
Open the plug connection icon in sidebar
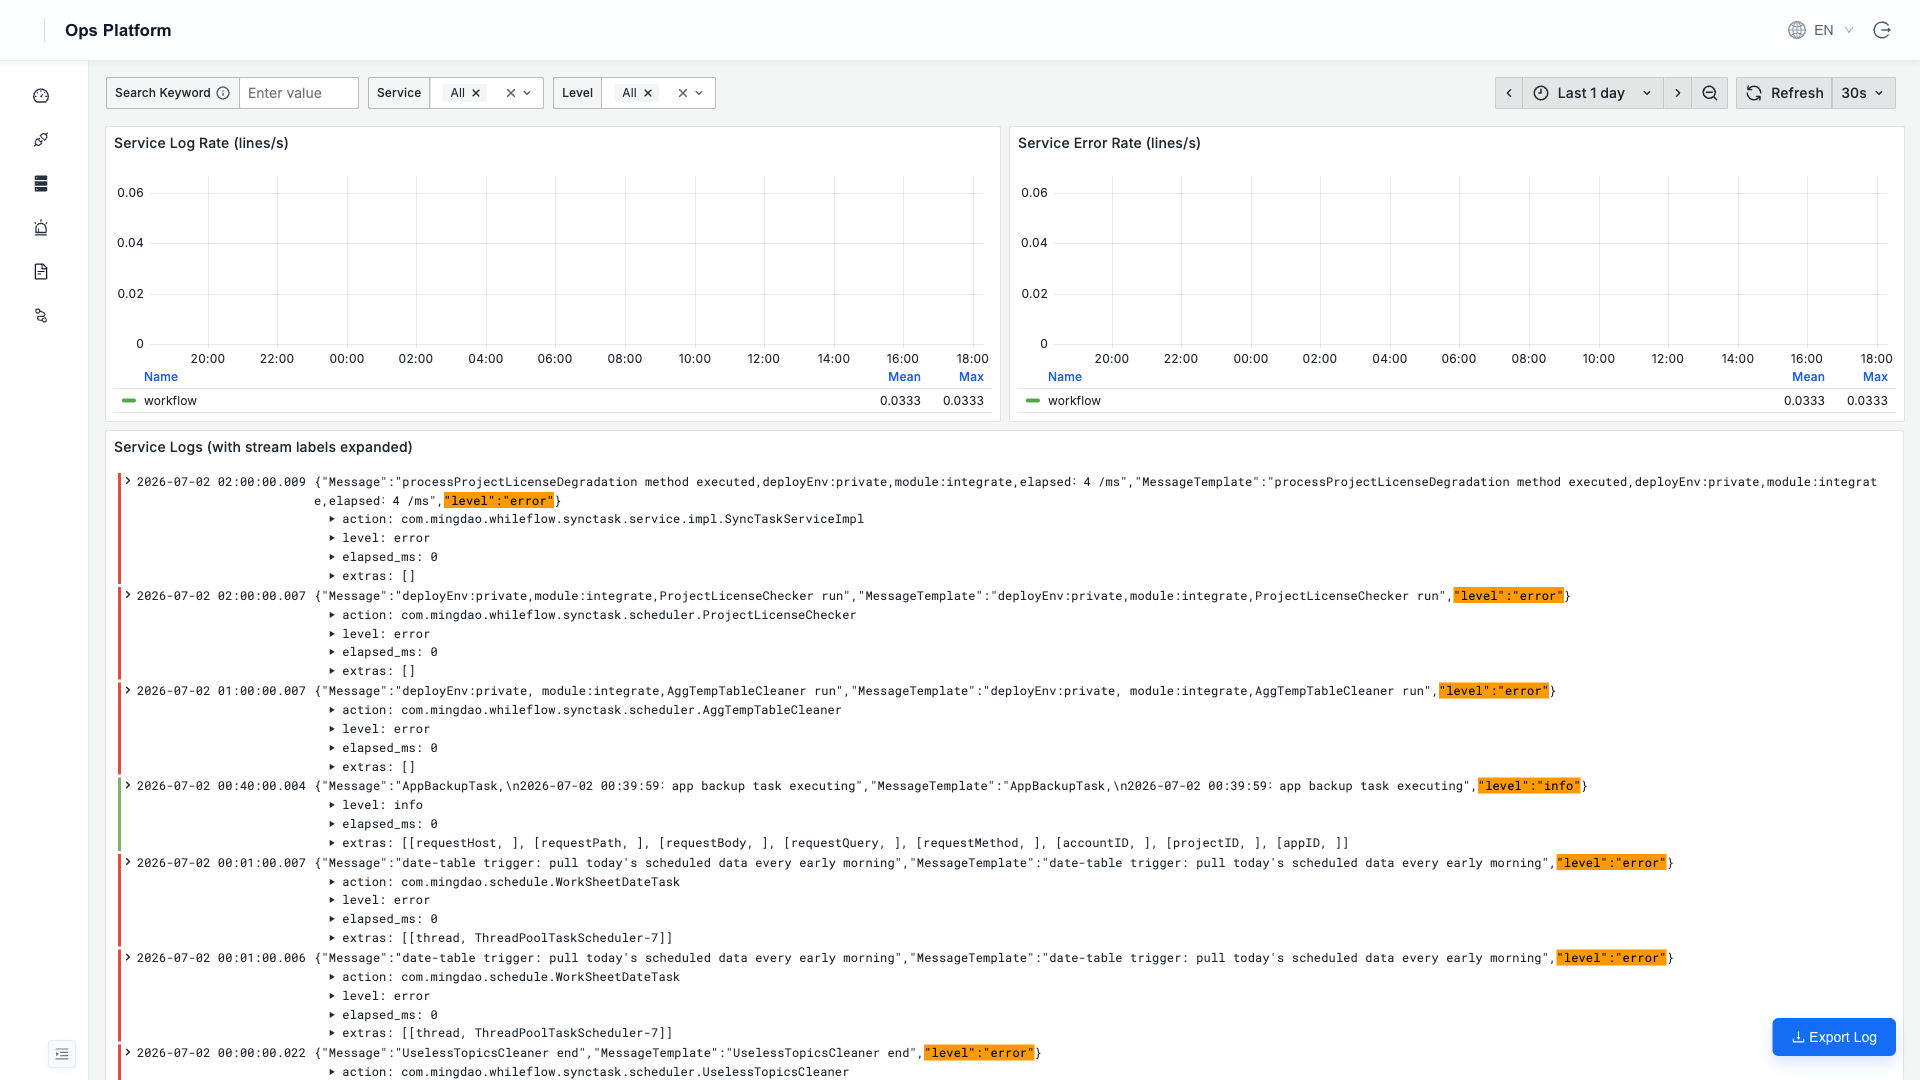41,140
